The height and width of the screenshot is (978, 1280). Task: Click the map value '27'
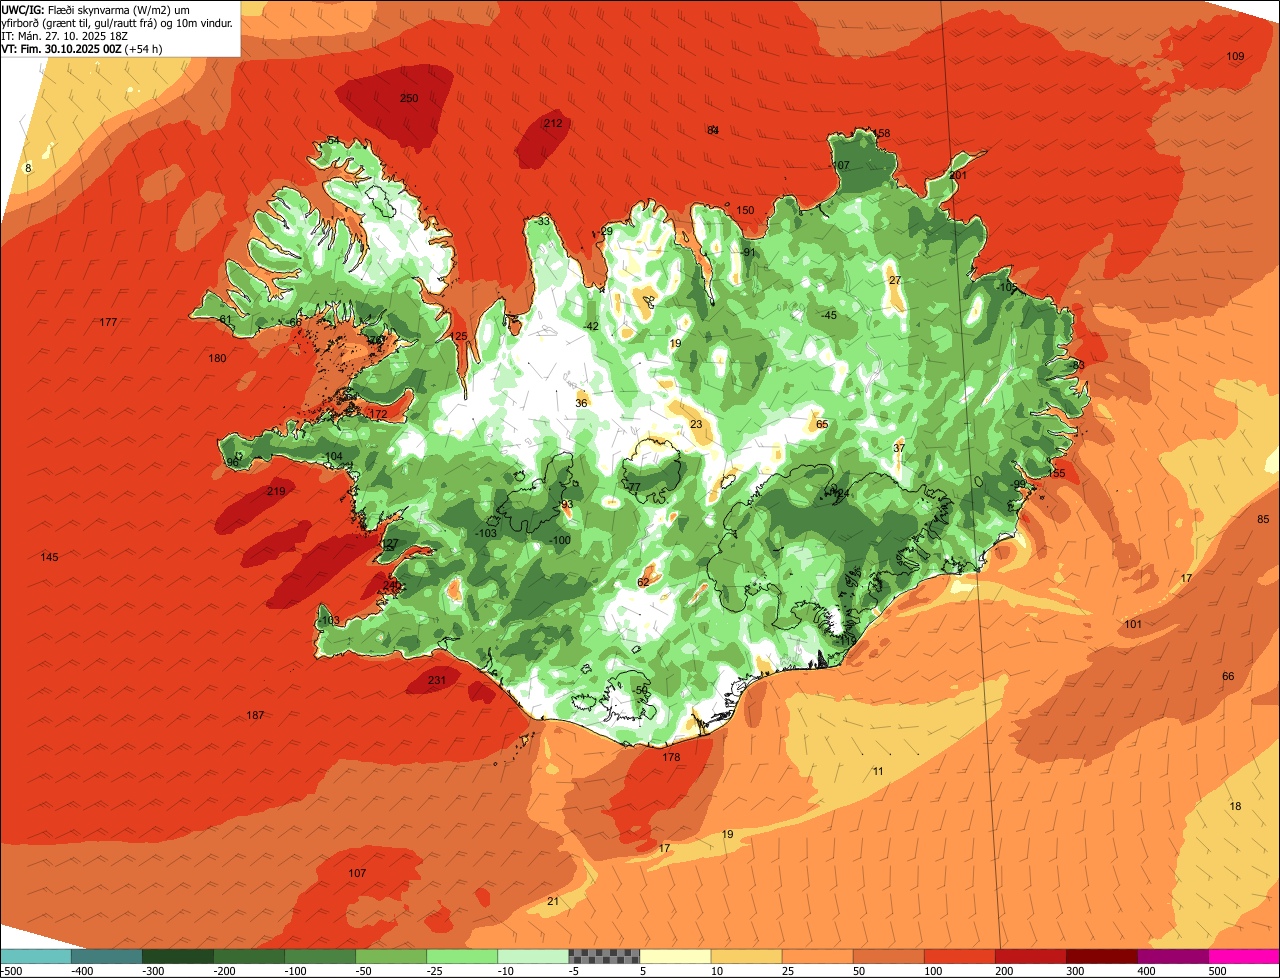(x=895, y=280)
